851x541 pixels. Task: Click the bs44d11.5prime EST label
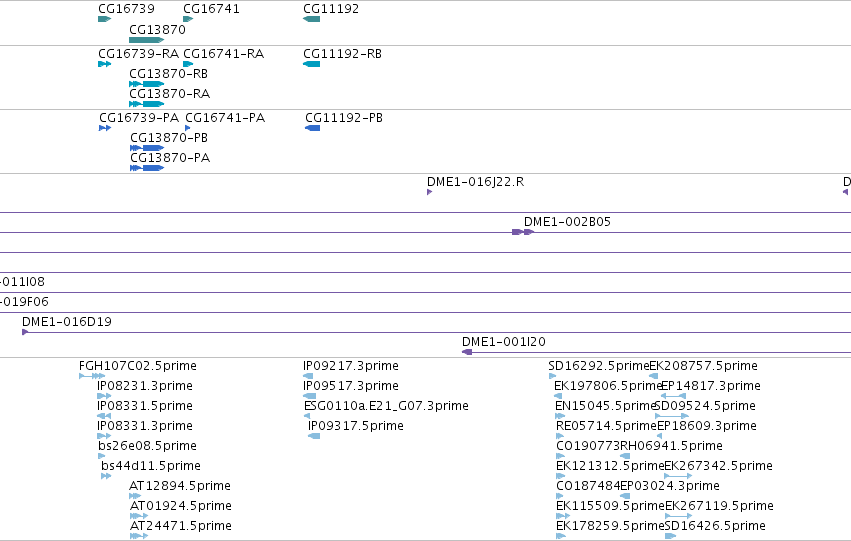click(x=151, y=466)
